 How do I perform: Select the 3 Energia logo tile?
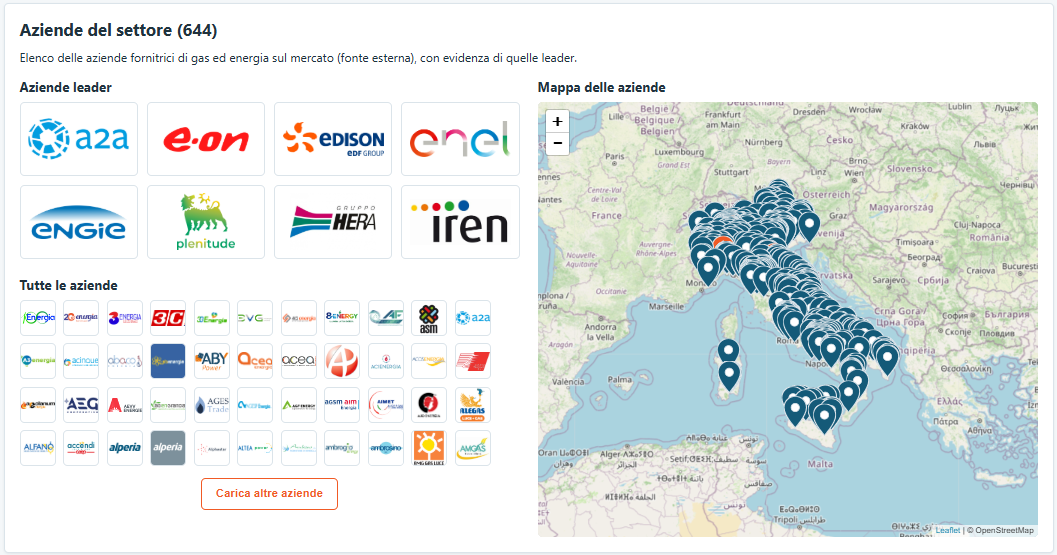point(125,318)
